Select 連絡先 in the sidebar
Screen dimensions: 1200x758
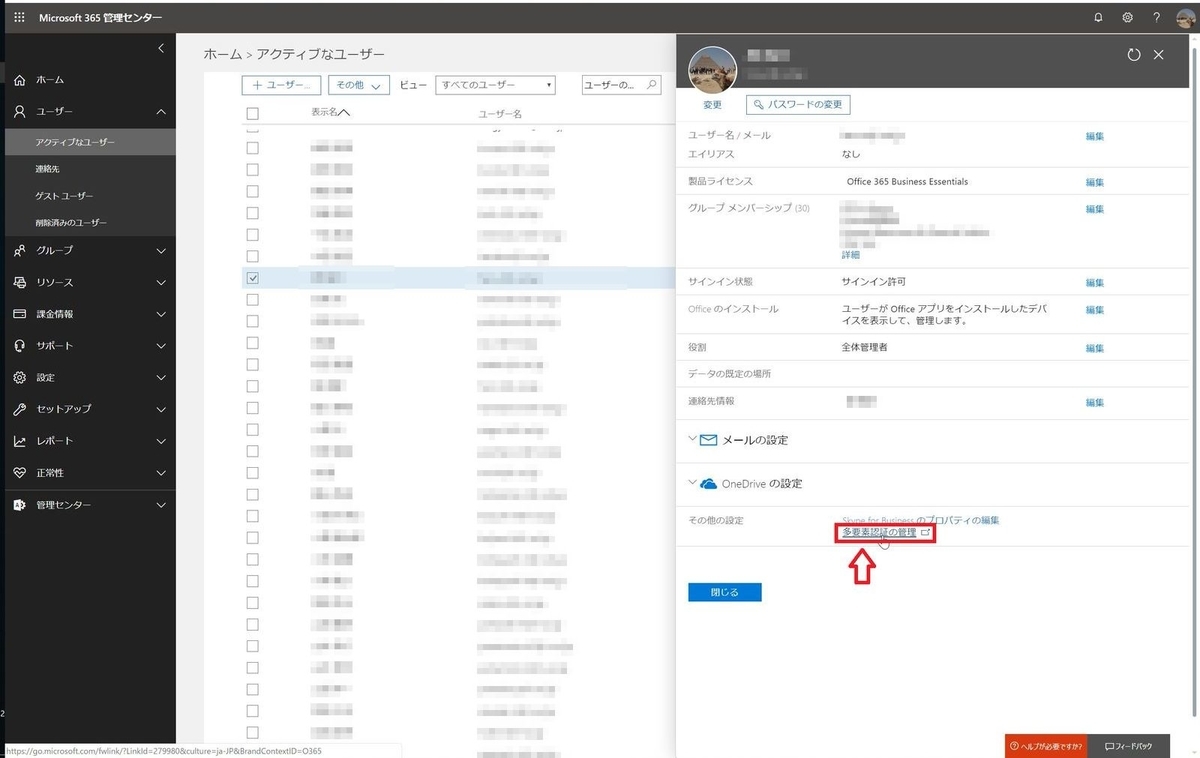[46, 168]
